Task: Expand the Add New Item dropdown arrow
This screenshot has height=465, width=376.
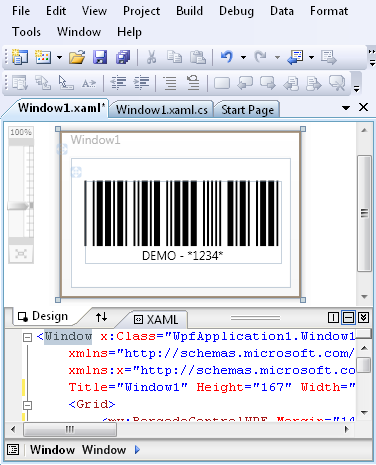Action: click(x=59, y=57)
